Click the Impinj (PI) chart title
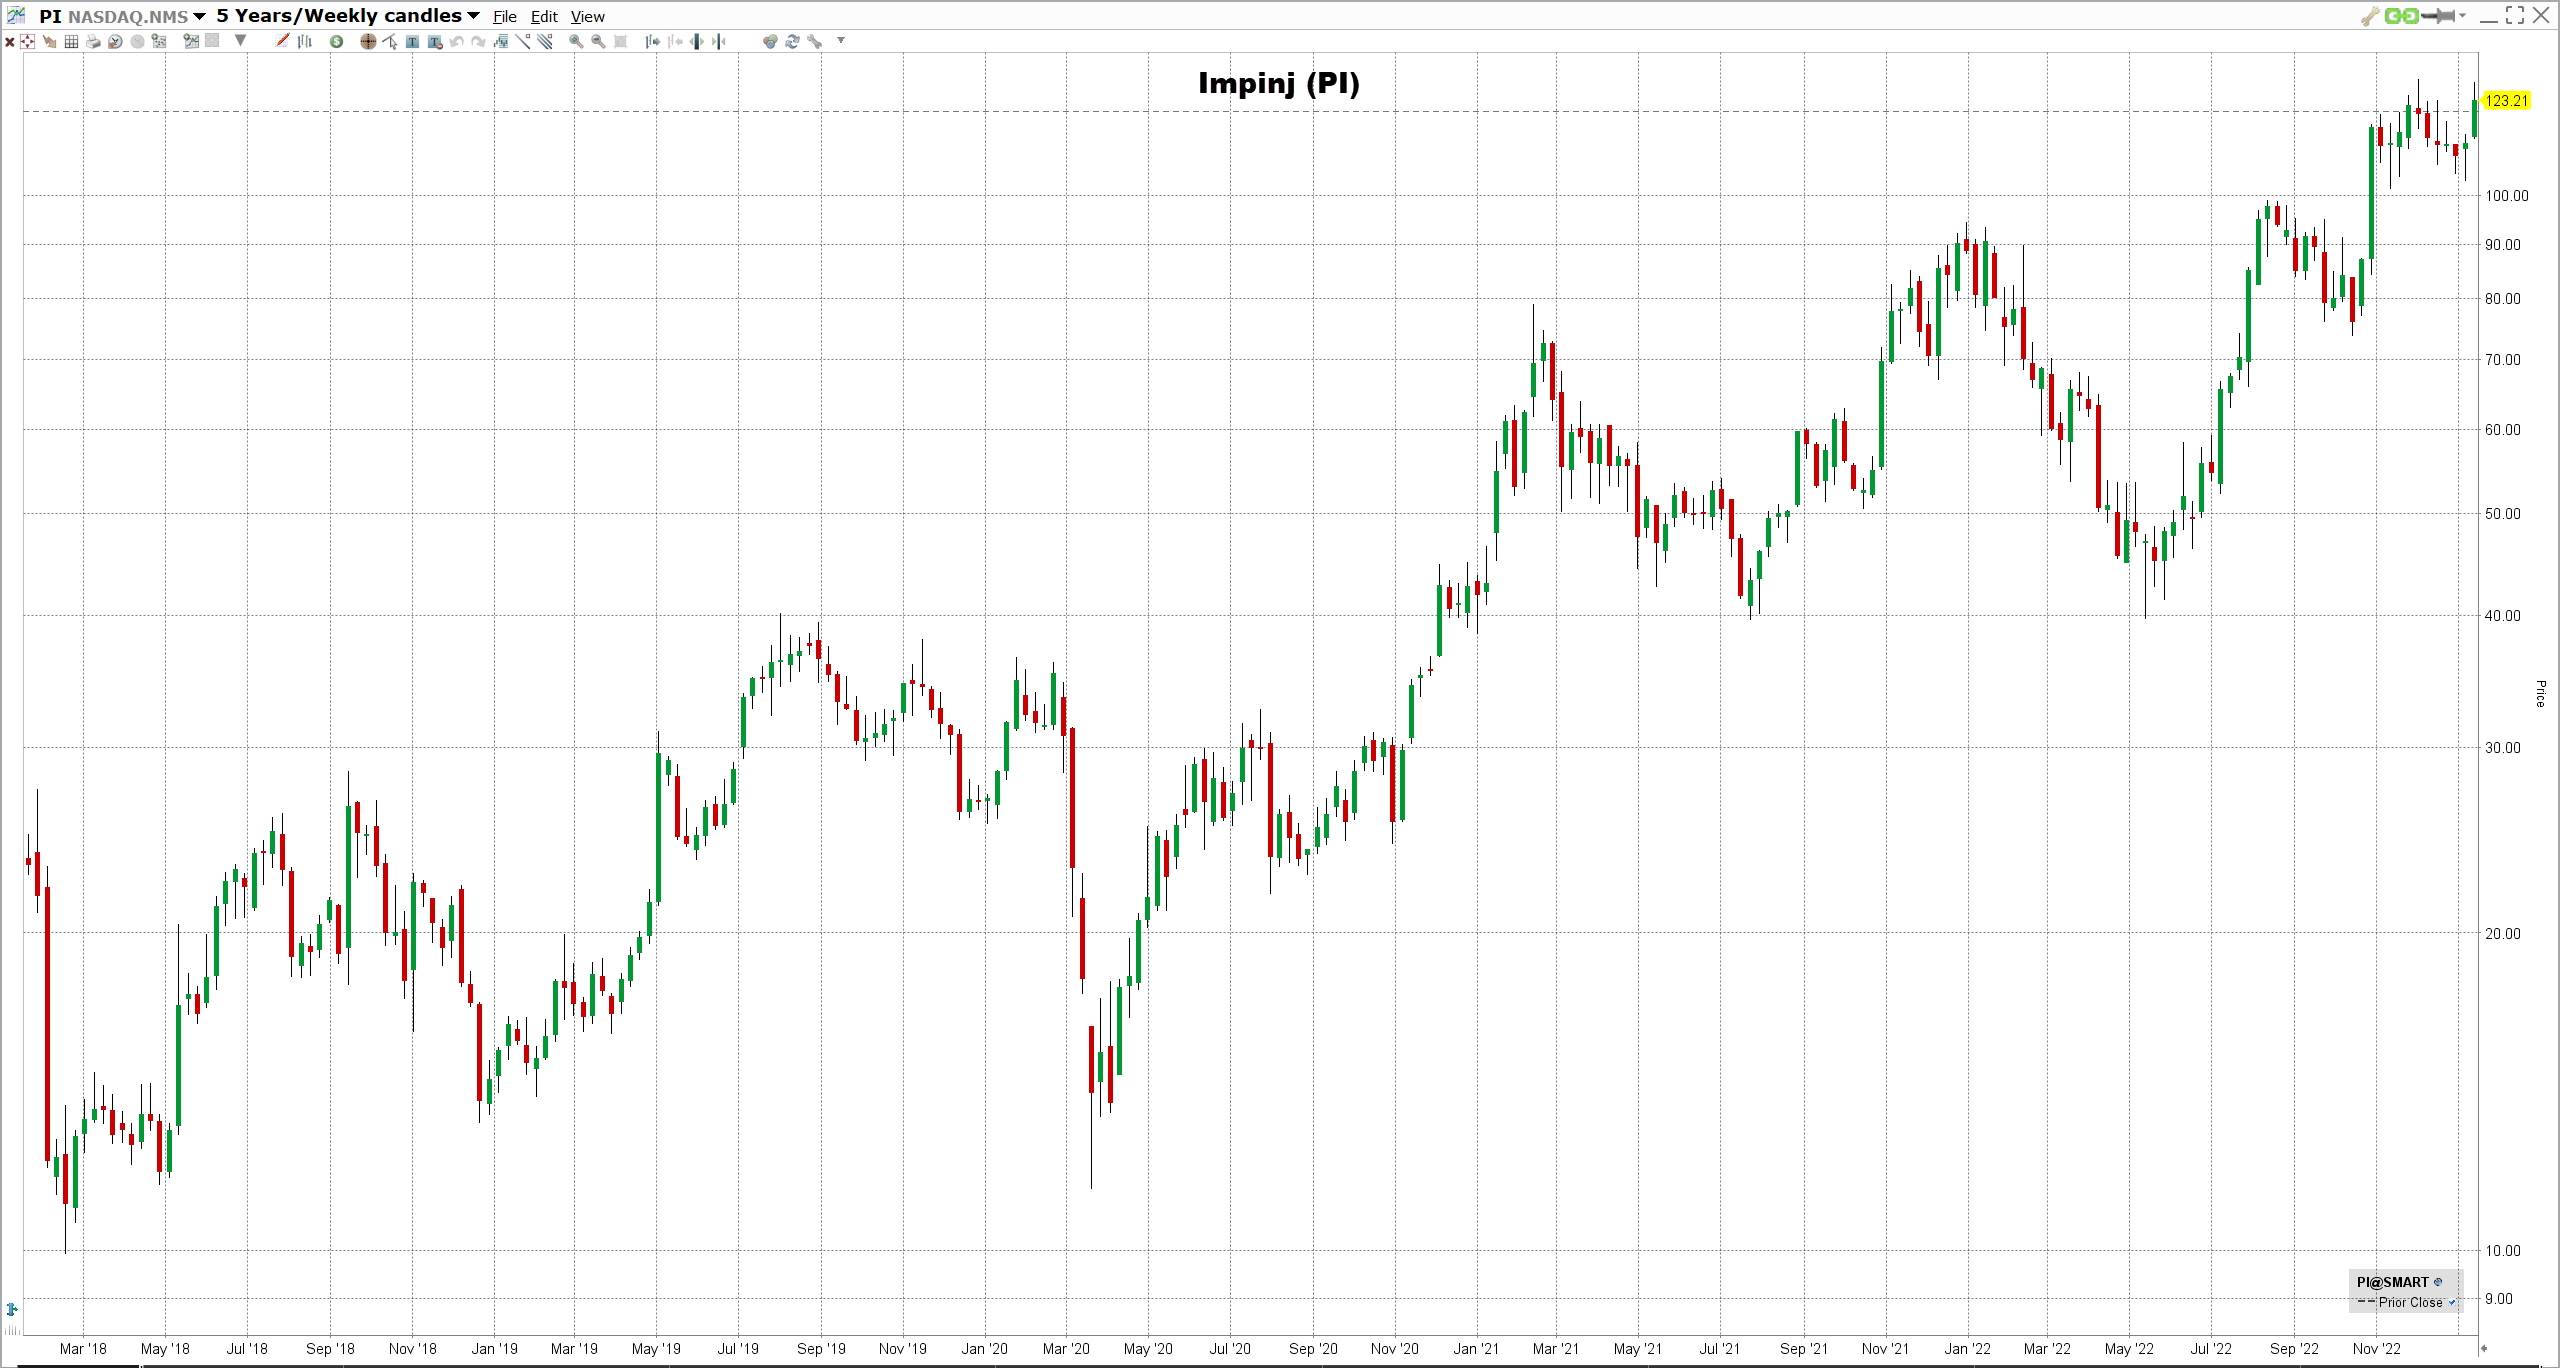2560x1368 pixels. (x=1279, y=83)
